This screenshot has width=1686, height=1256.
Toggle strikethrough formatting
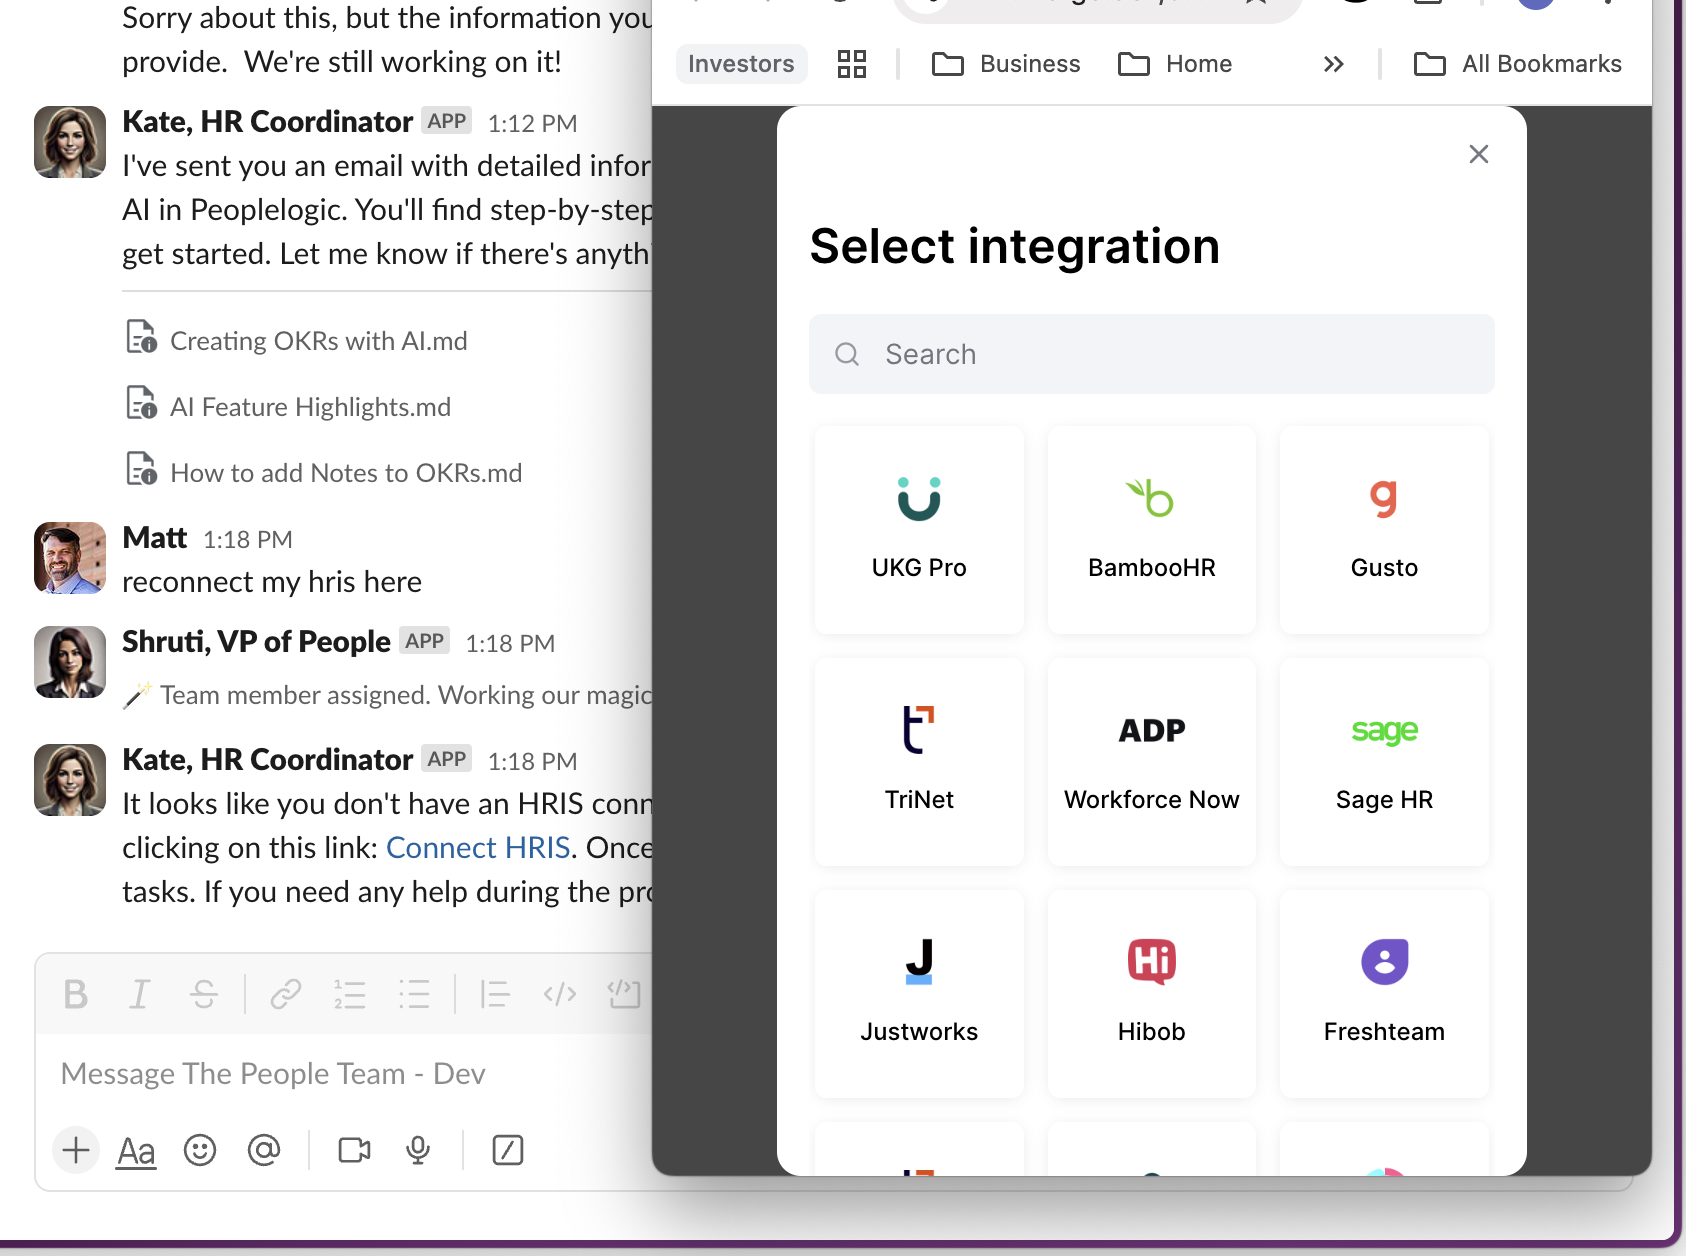(203, 994)
